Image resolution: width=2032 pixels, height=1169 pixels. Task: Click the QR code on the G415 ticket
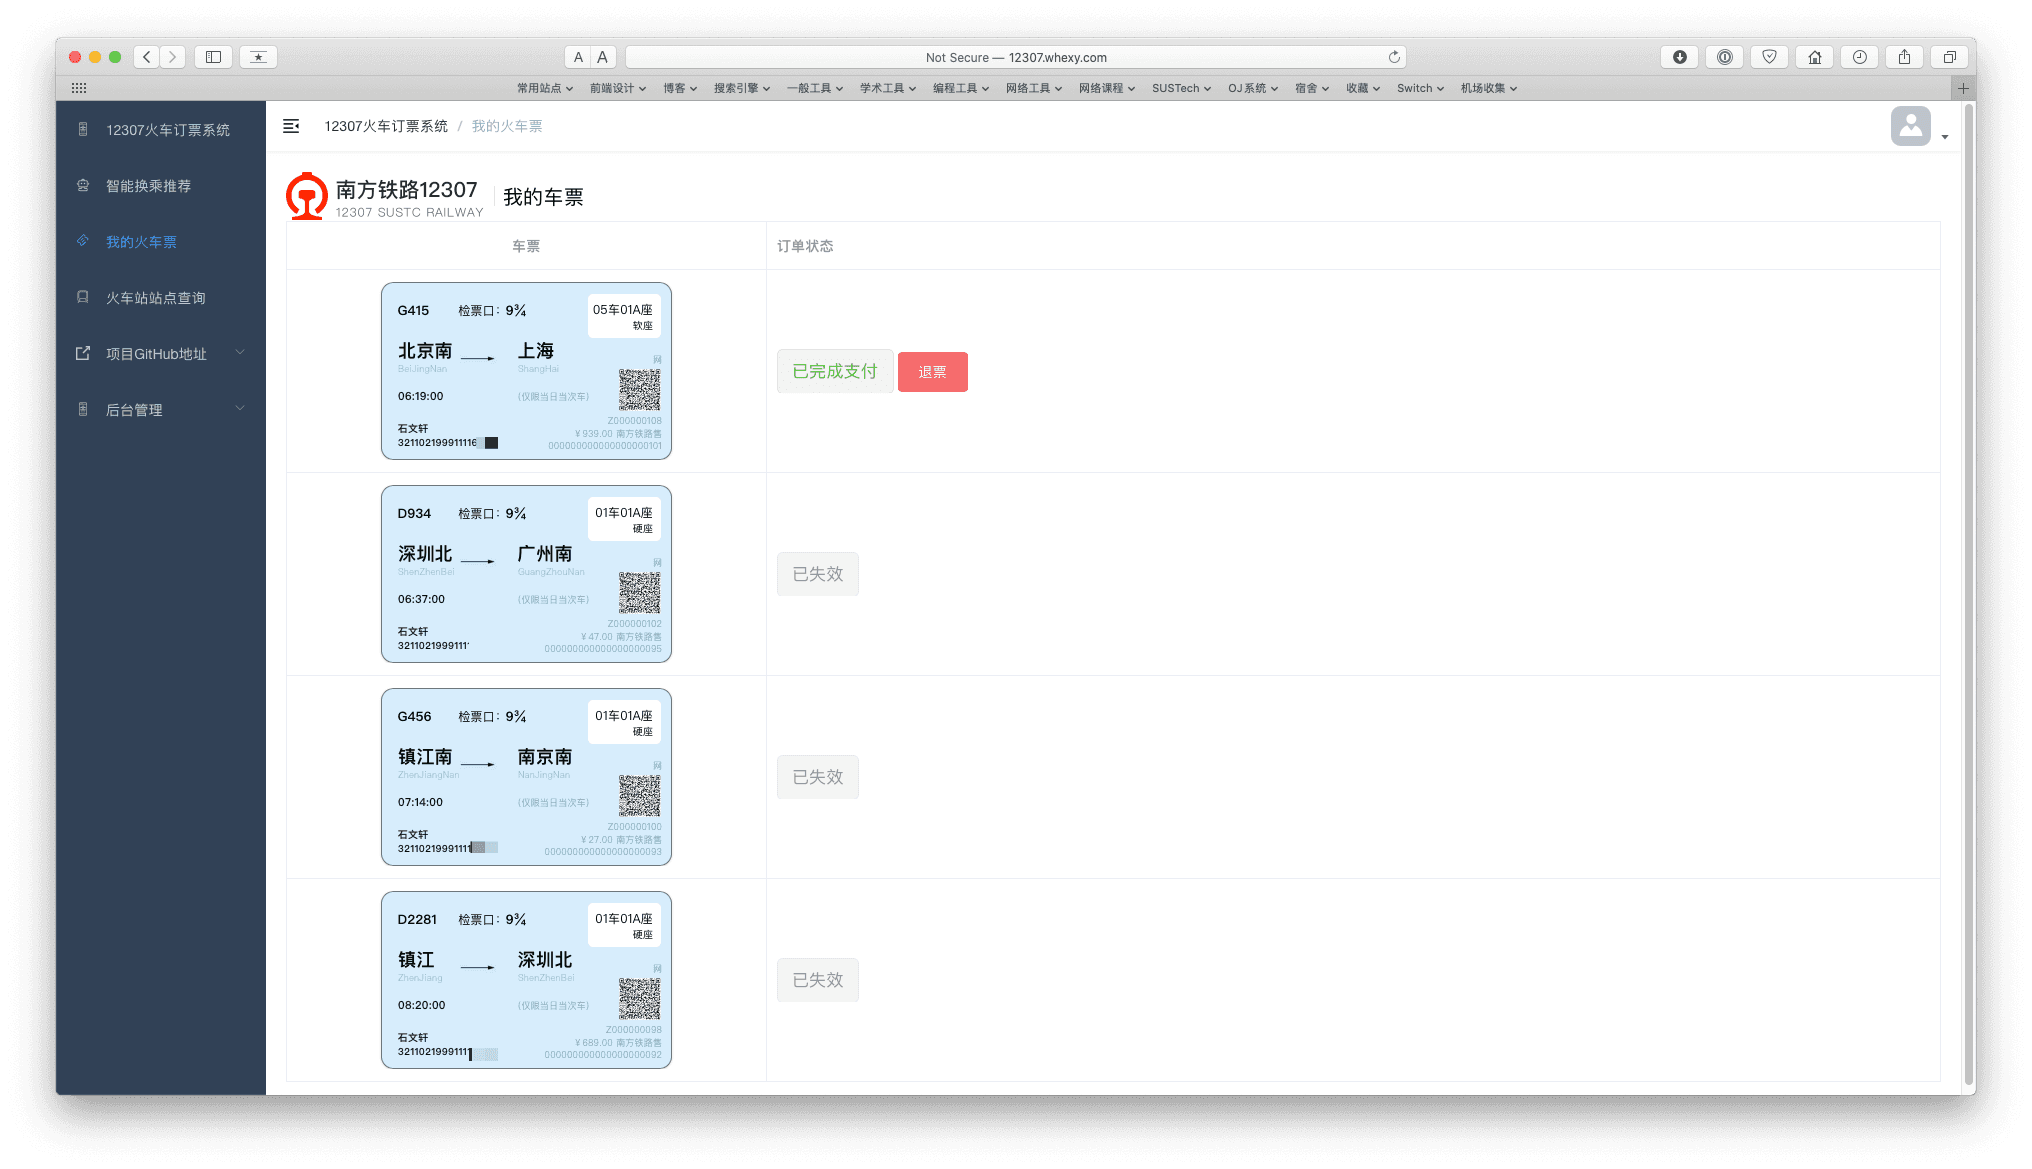[638, 390]
